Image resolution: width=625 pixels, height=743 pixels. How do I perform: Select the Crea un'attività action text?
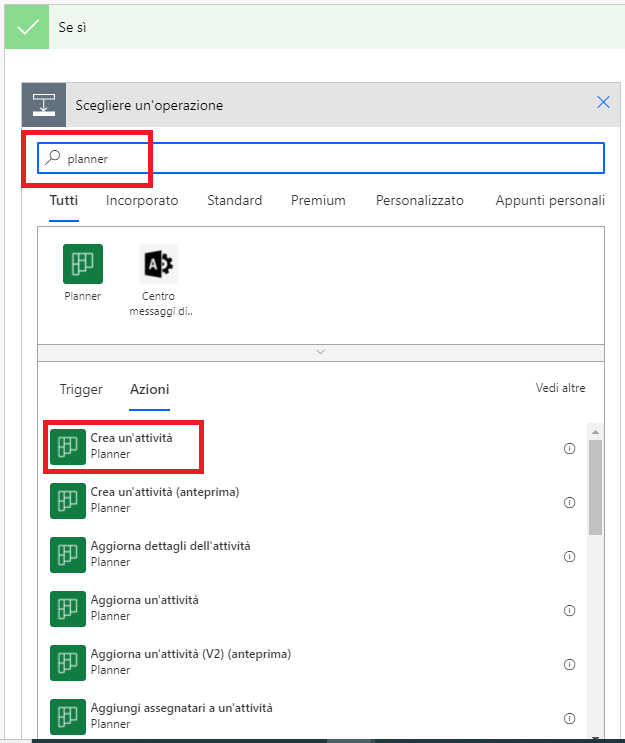click(x=132, y=438)
